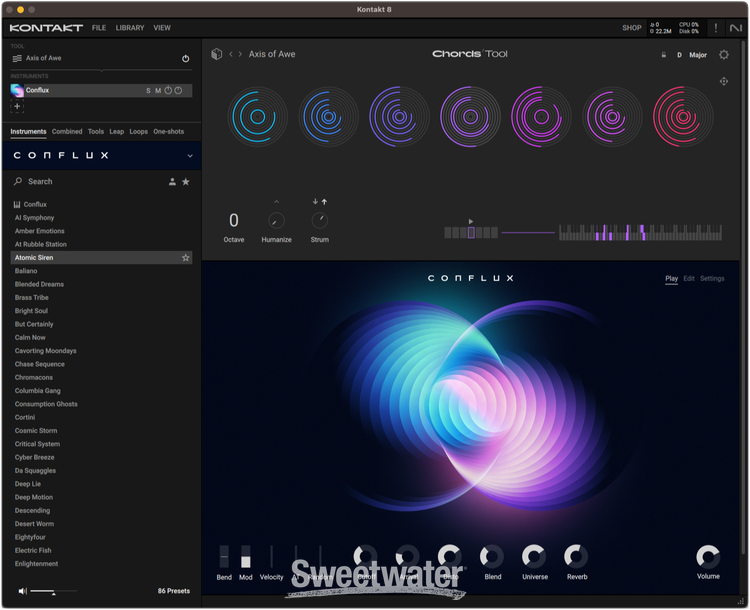This screenshot has height=610, width=750.
Task: Switch Conflux to the Settings view
Action: [712, 279]
